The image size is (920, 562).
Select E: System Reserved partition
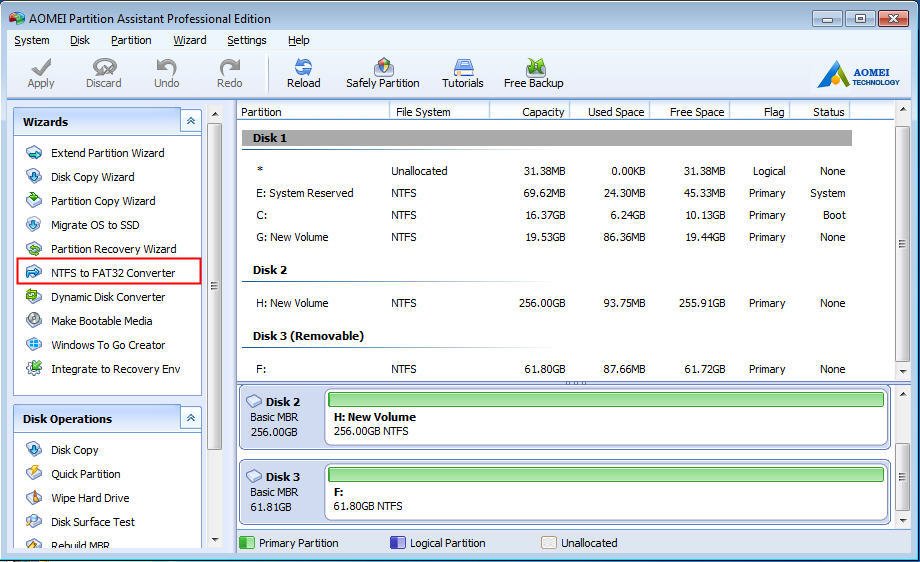pyautogui.click(x=547, y=193)
